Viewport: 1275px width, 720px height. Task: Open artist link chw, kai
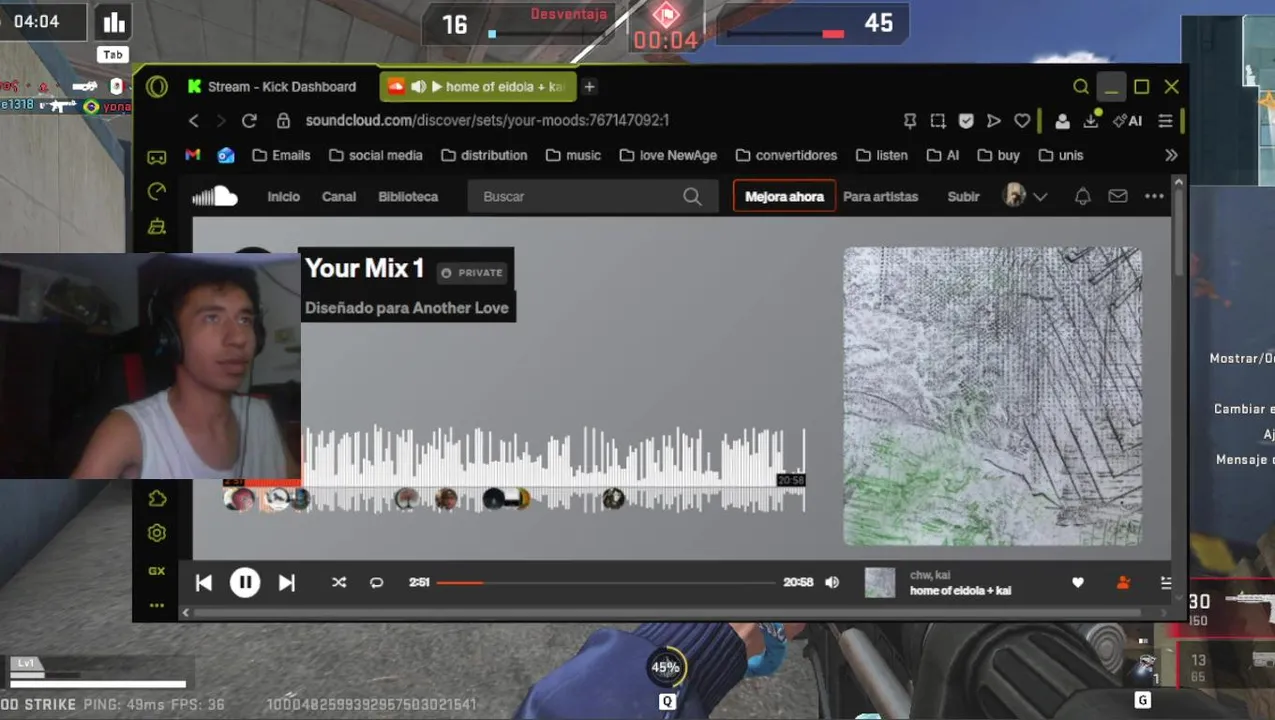tap(930, 575)
